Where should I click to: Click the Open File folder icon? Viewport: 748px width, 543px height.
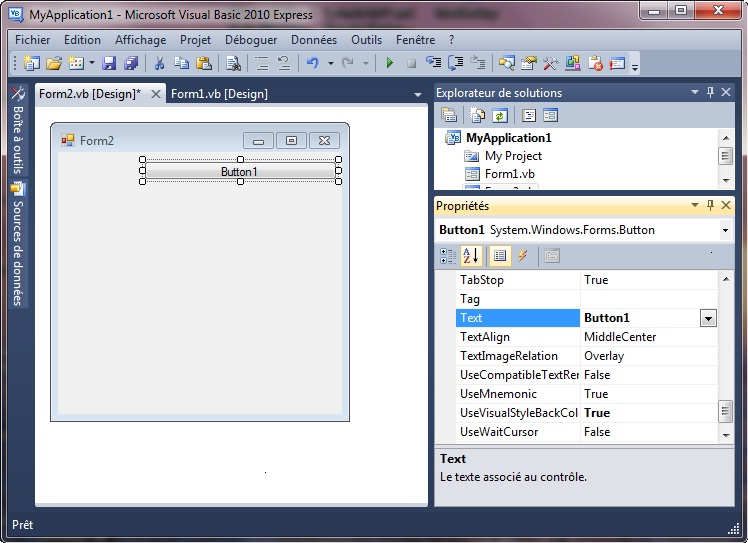(54, 63)
